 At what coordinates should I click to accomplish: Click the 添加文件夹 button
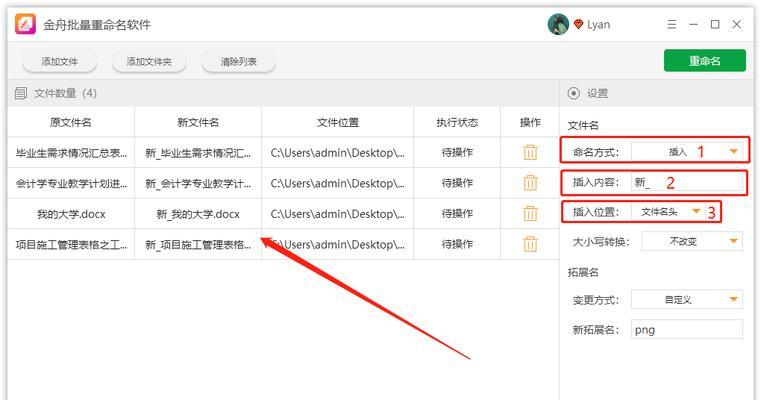149,62
